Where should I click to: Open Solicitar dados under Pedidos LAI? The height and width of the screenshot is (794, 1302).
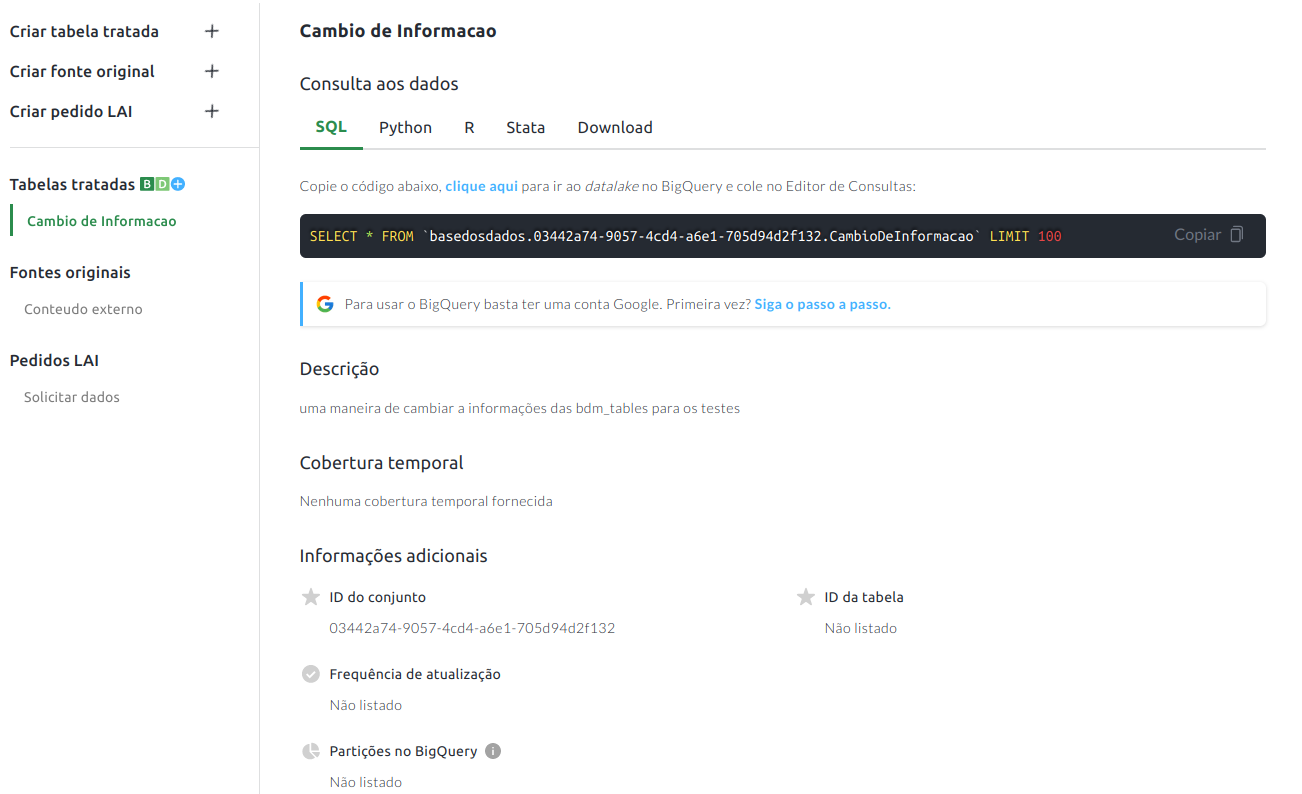tap(72, 397)
